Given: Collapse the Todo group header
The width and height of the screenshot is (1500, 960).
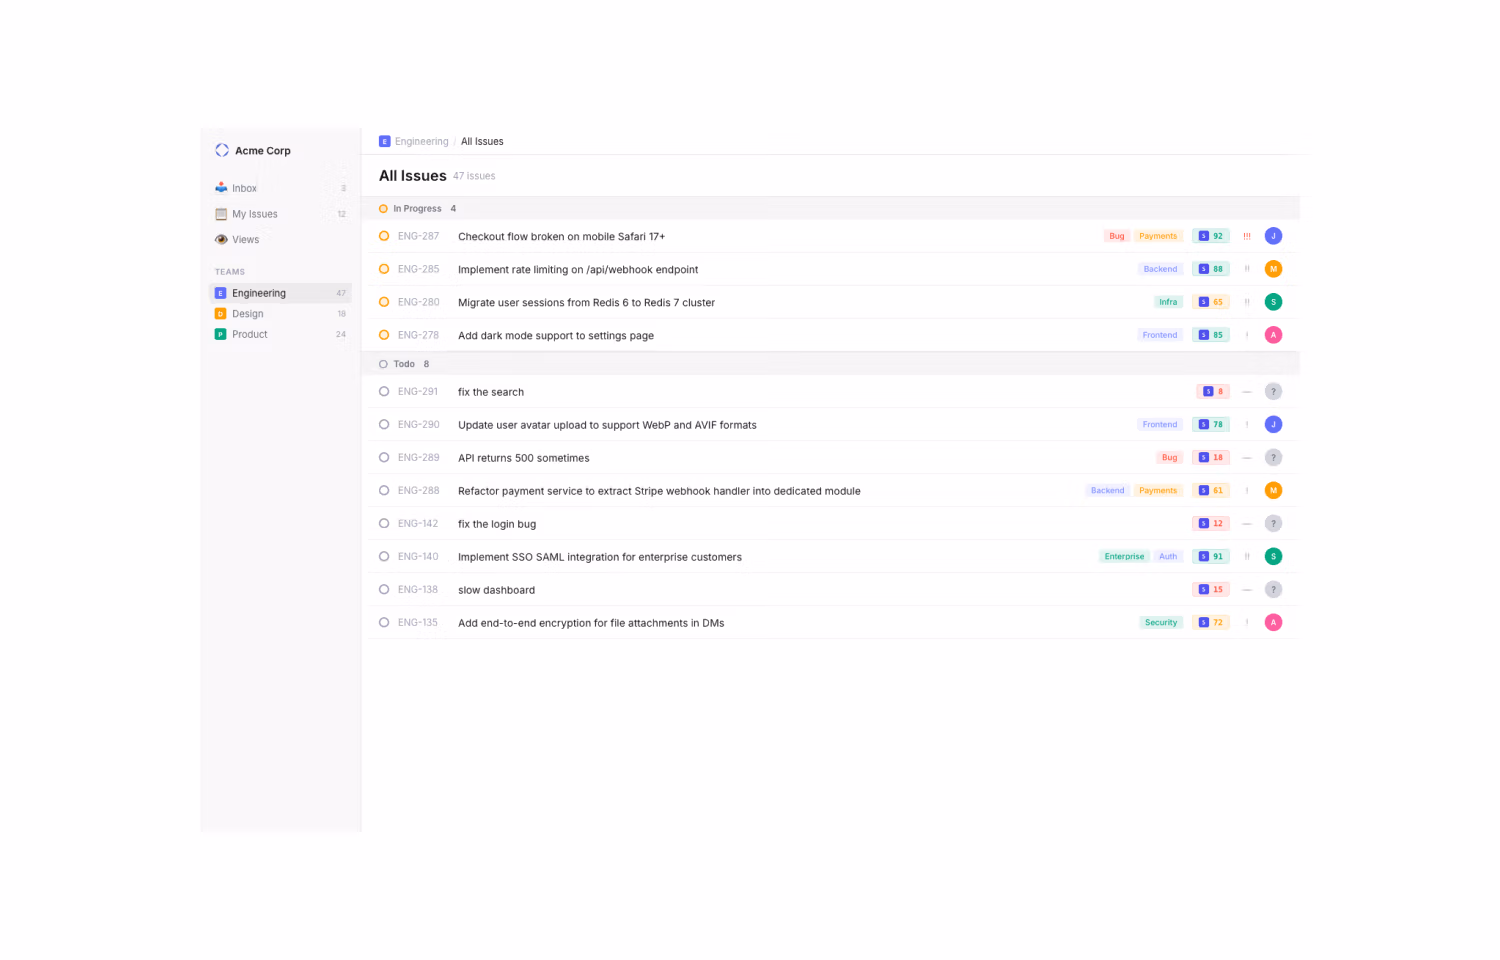Looking at the screenshot, I should click(404, 364).
